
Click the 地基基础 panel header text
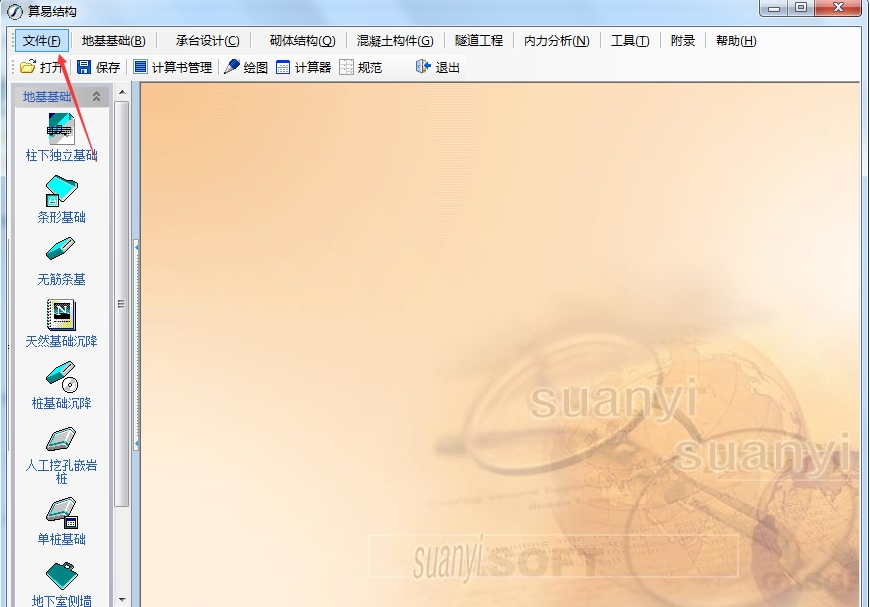coord(47,97)
